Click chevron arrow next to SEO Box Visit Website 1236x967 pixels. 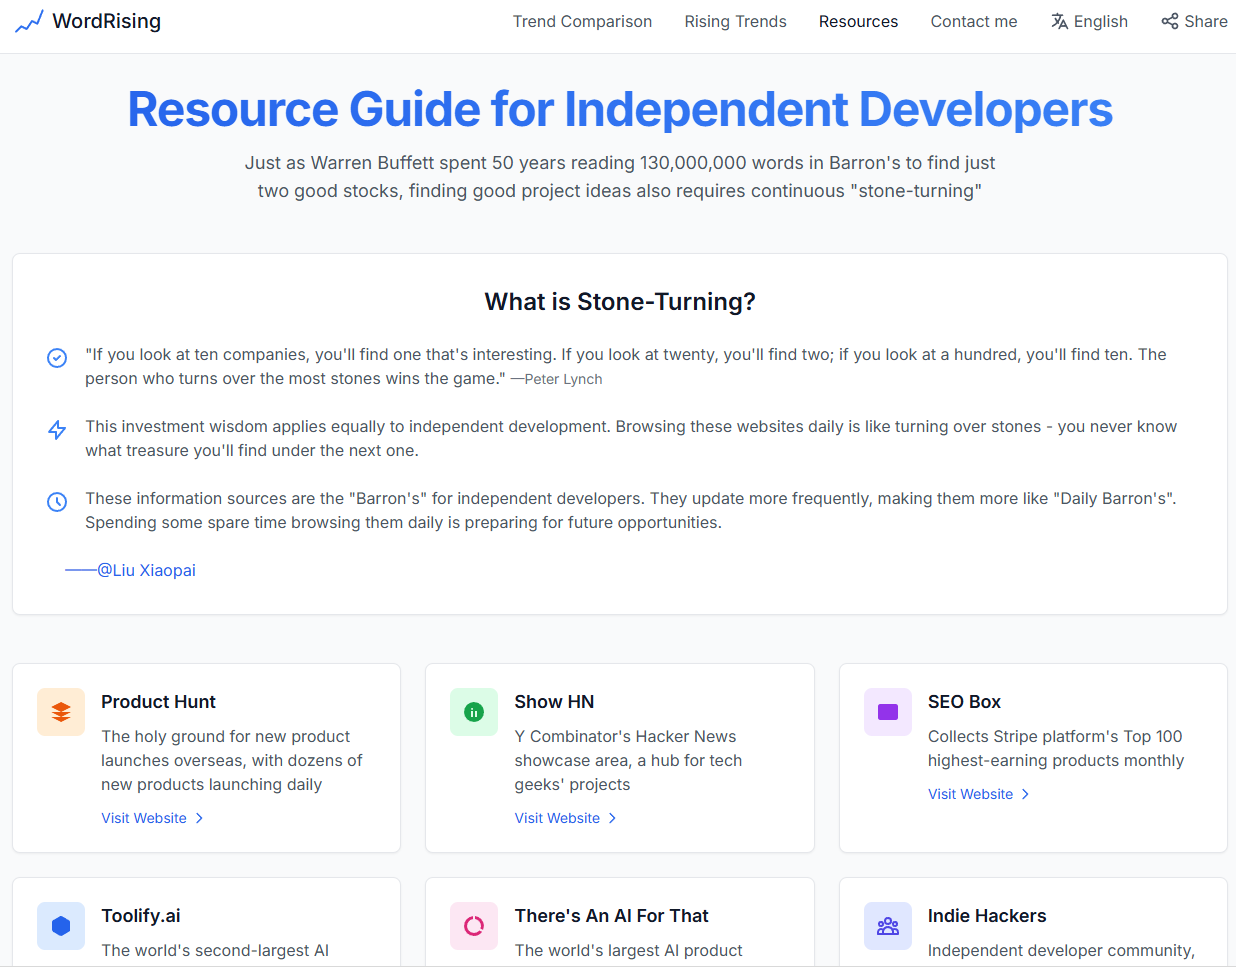(x=1025, y=794)
